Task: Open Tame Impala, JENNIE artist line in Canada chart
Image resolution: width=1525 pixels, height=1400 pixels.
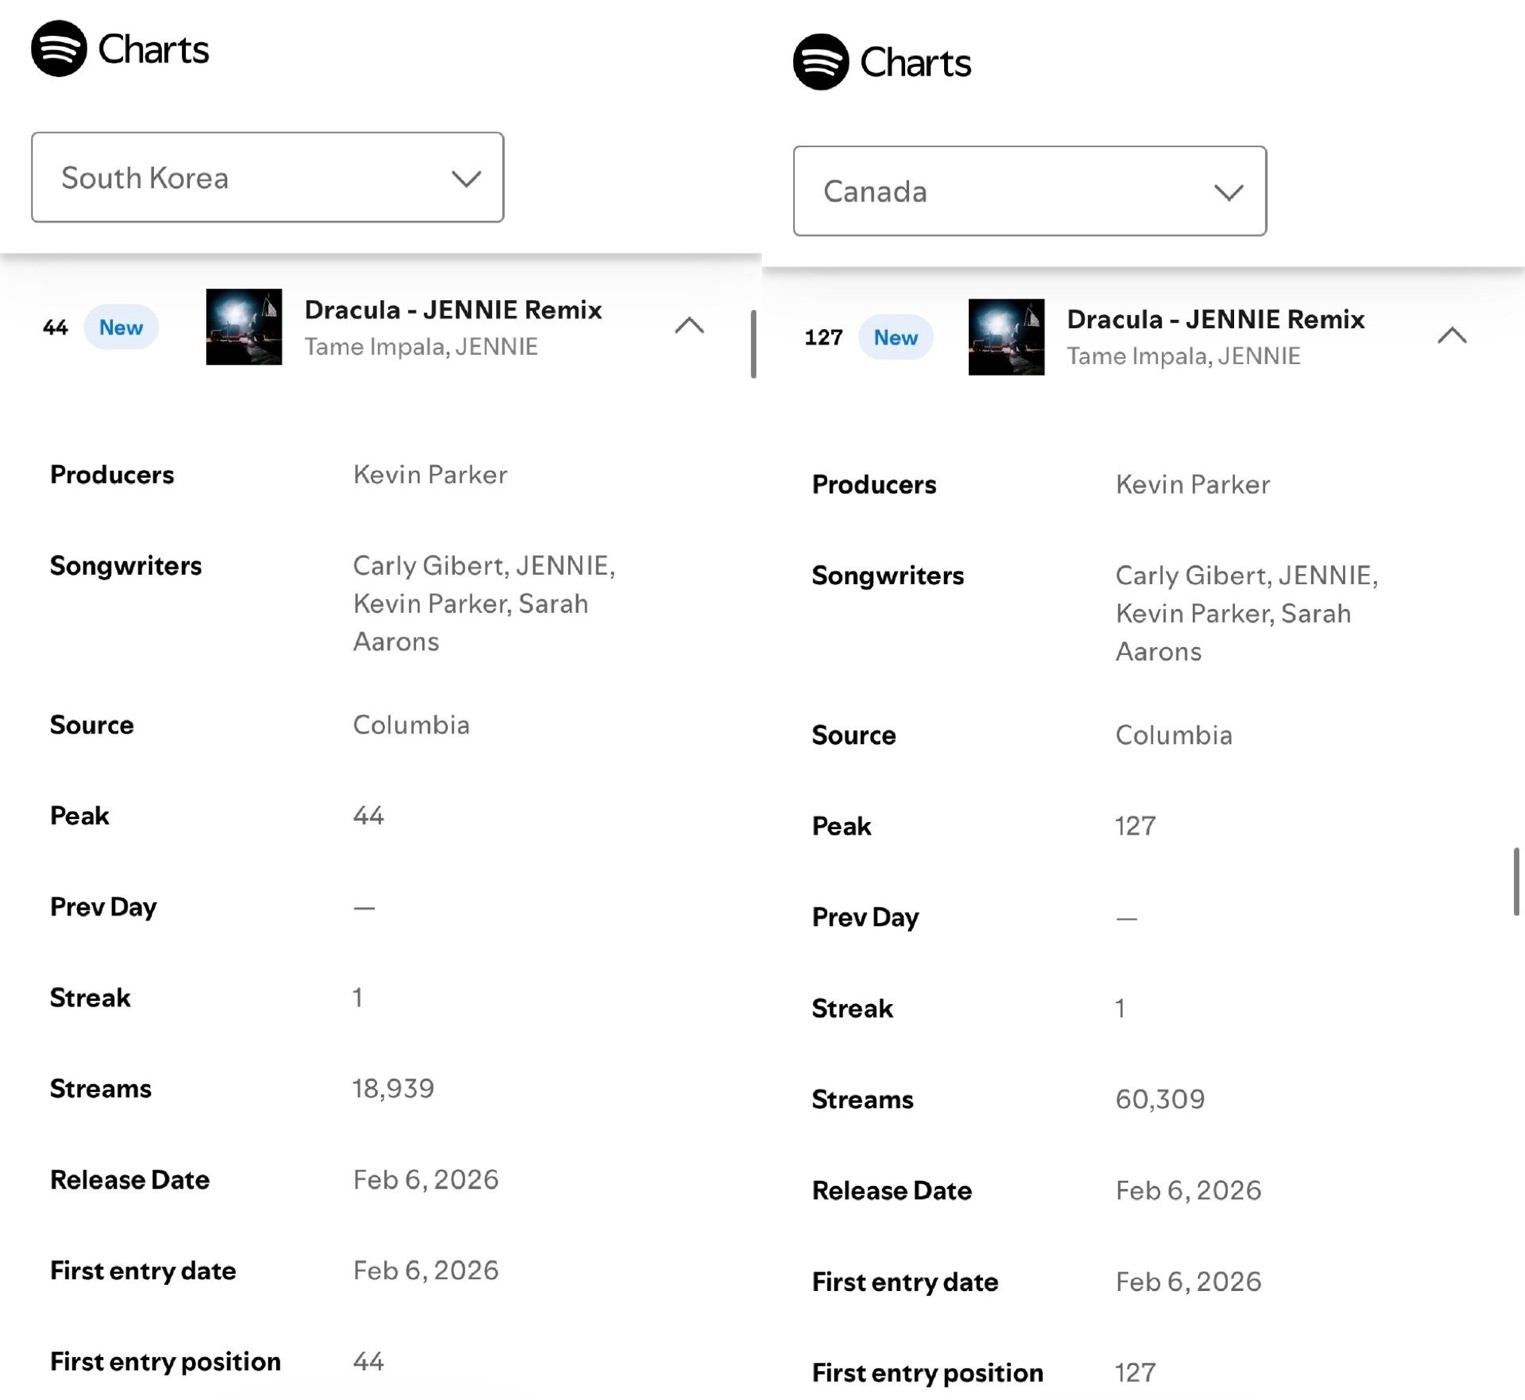Action: tap(1183, 357)
